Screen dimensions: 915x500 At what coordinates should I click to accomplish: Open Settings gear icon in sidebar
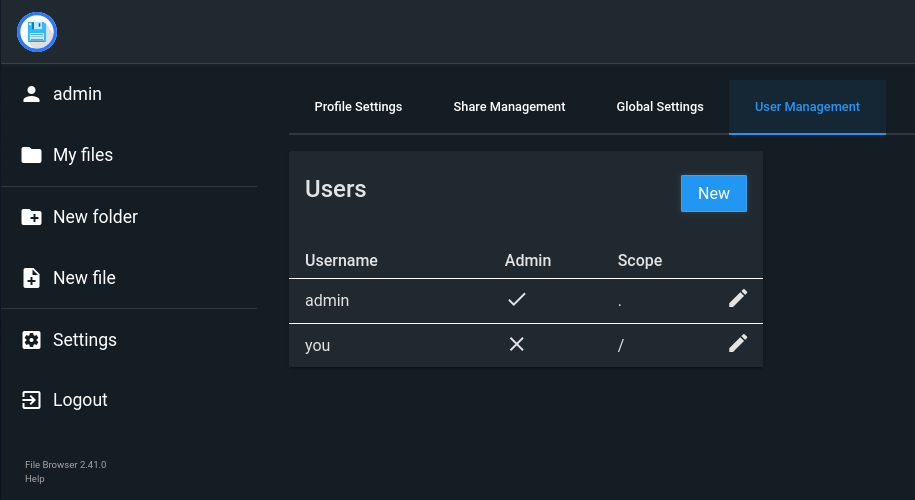tap(32, 340)
